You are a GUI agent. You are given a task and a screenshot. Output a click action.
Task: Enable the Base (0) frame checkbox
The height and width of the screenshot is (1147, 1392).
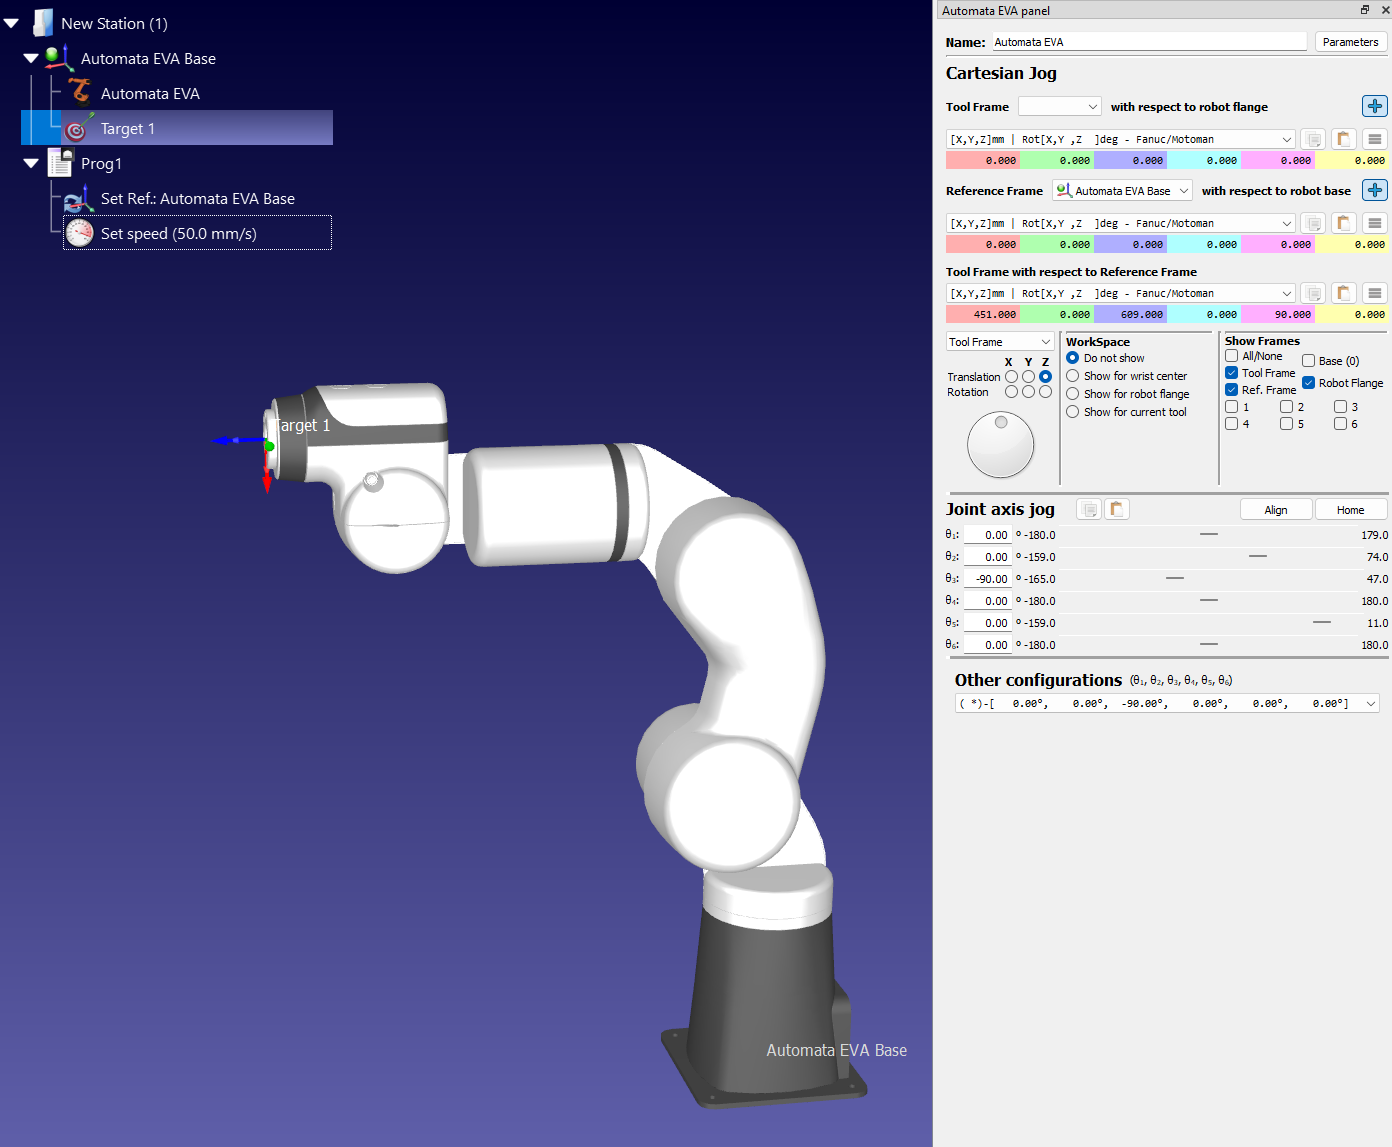click(x=1308, y=361)
